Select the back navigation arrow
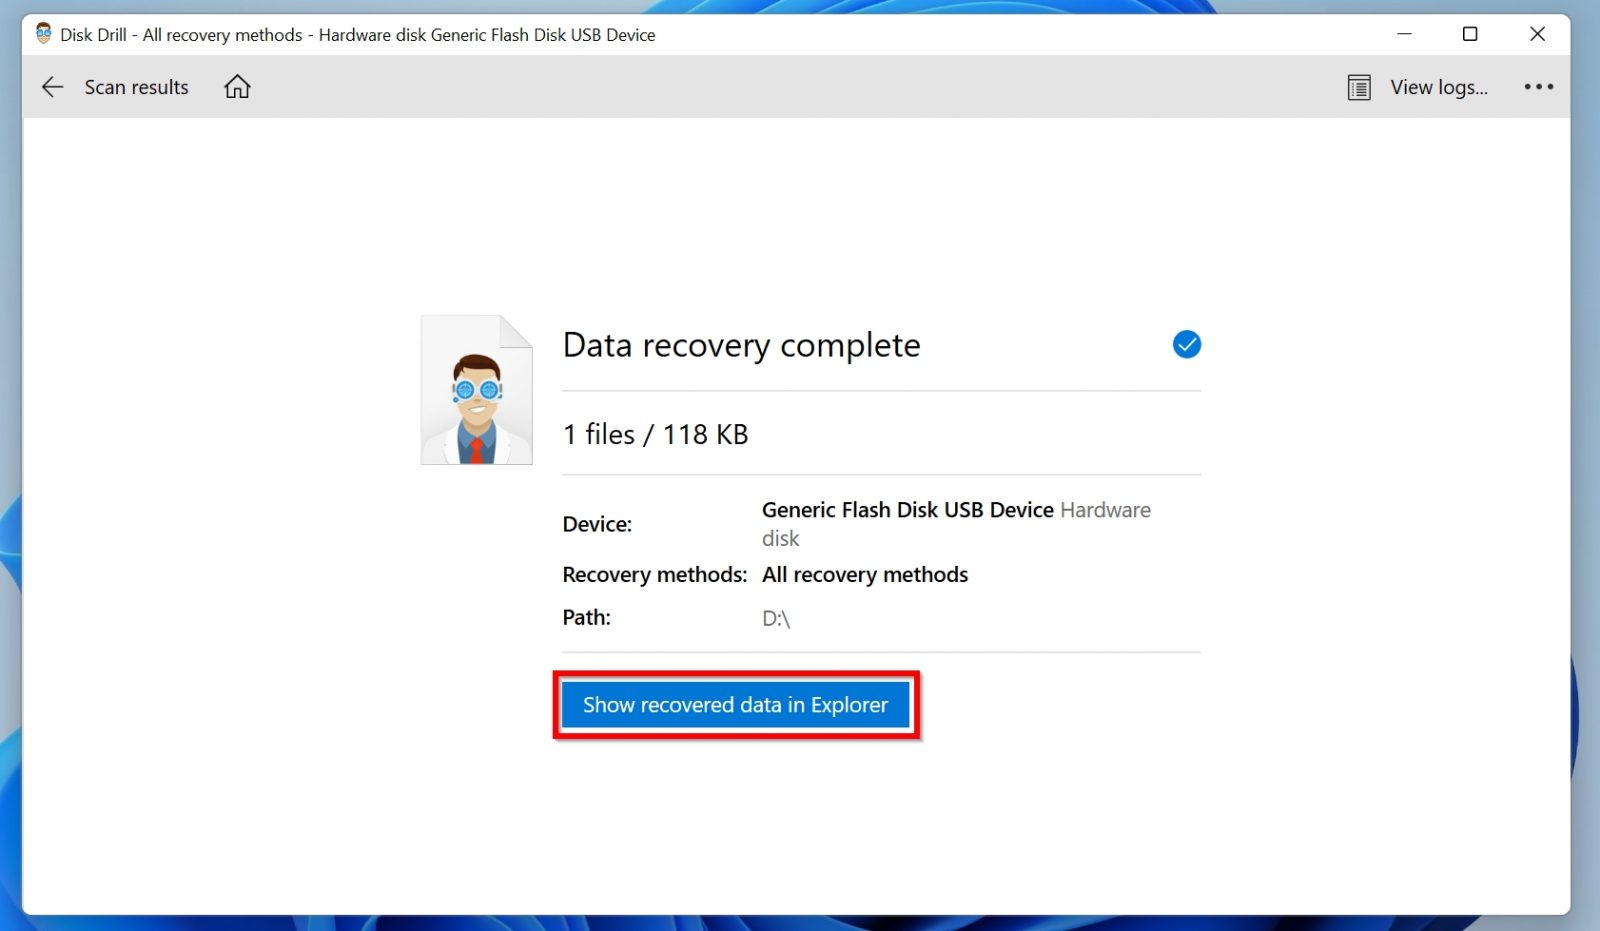Image resolution: width=1600 pixels, height=931 pixels. click(52, 87)
